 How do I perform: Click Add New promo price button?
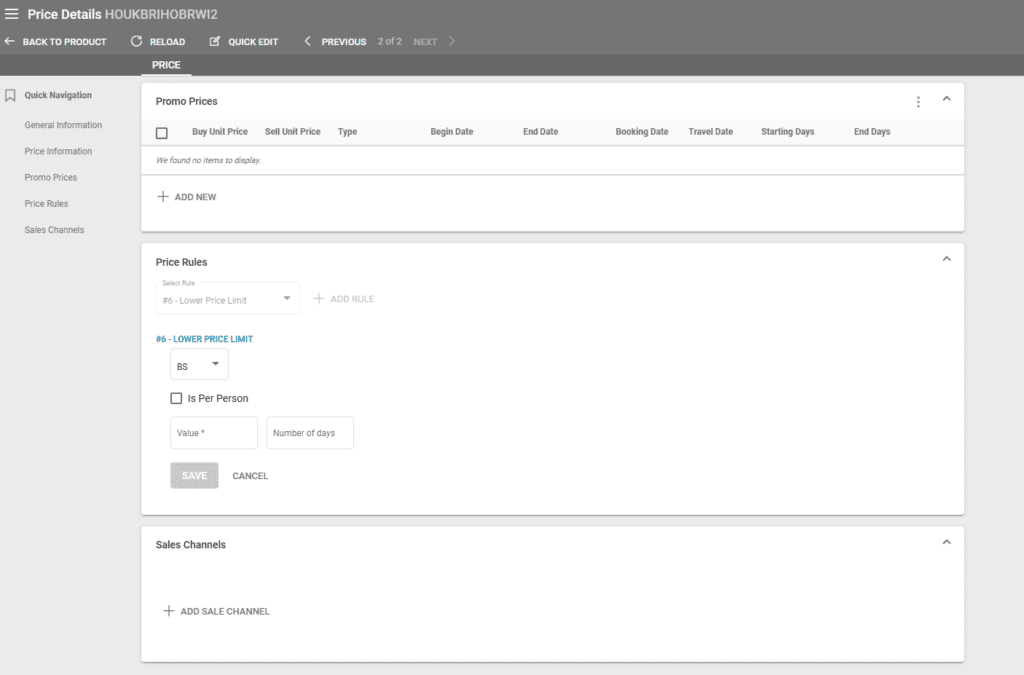pos(187,197)
